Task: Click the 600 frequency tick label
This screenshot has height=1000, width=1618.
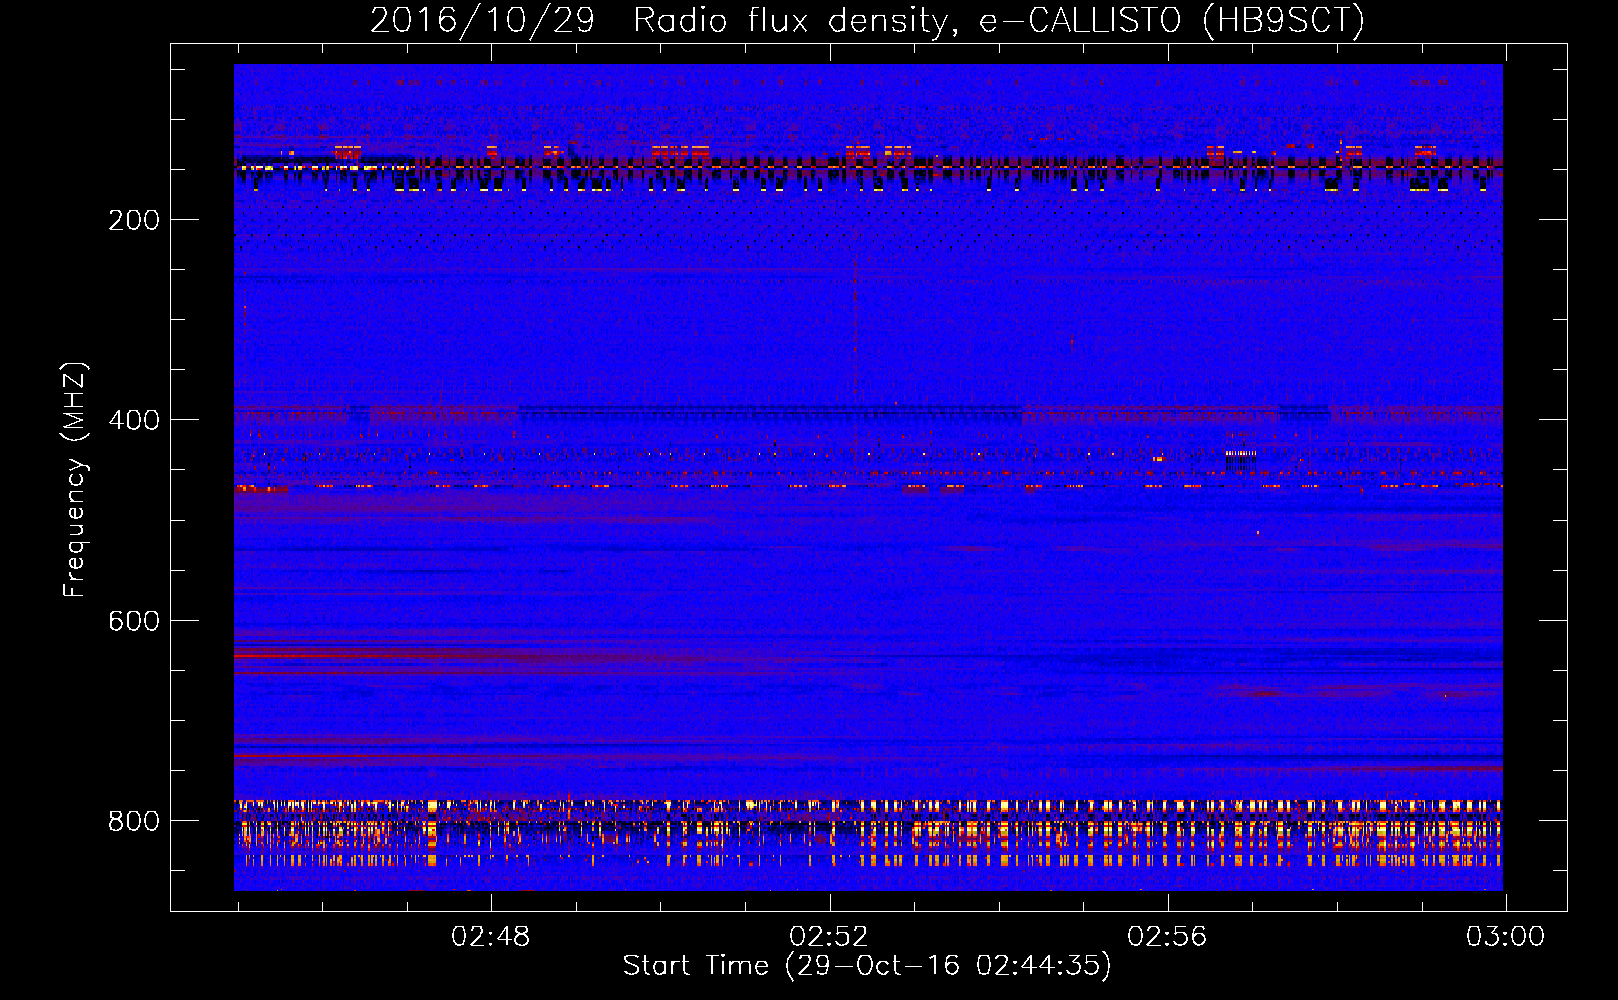Action: coord(134,621)
